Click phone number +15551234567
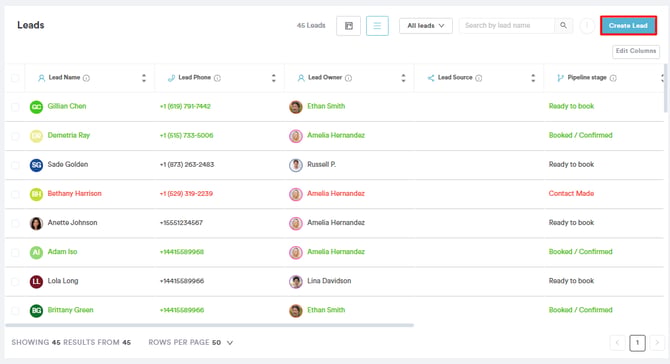This screenshot has height=364, width=670. pyautogui.click(x=181, y=223)
